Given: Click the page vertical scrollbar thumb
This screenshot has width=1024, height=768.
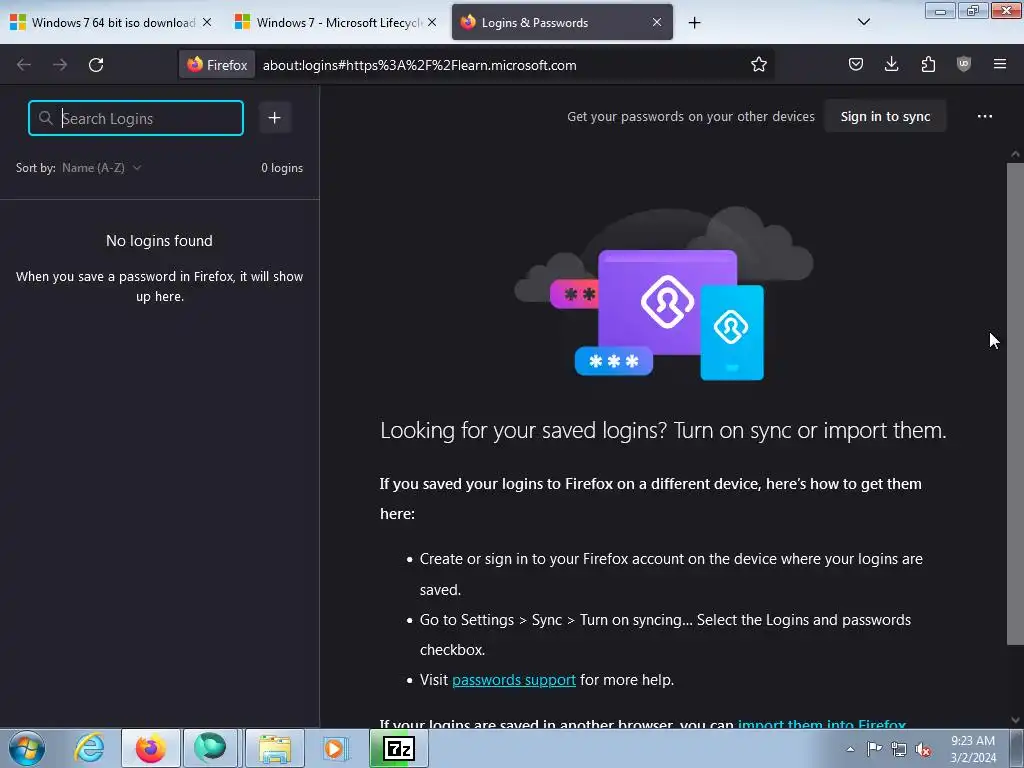Looking at the screenshot, I should coord(1015,404).
